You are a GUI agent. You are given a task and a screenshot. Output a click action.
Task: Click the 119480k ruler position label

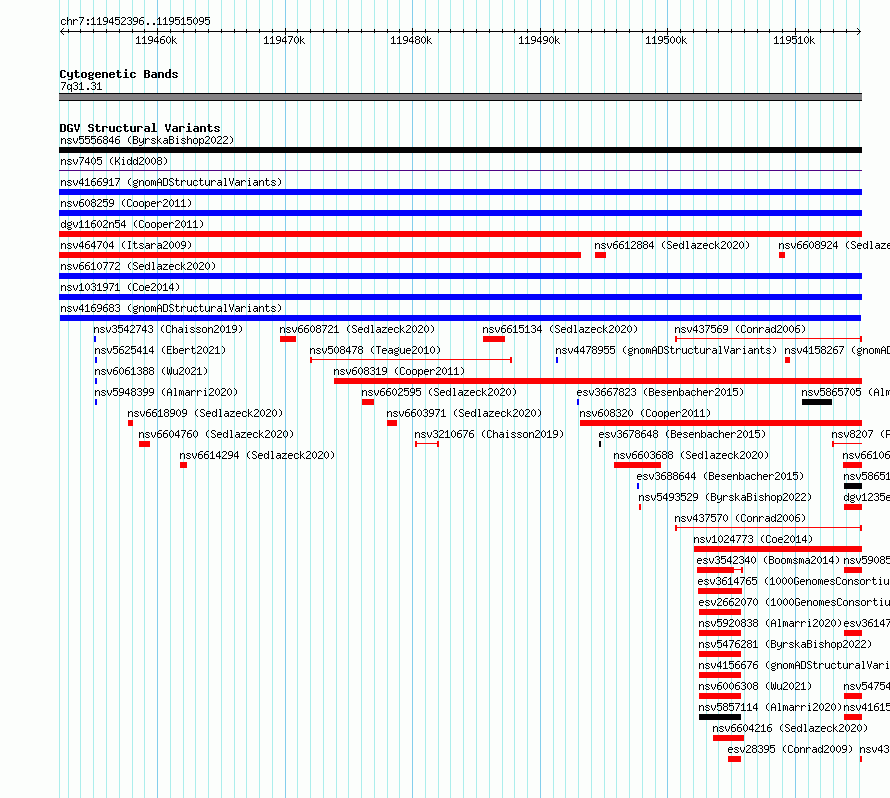click(x=411, y=40)
